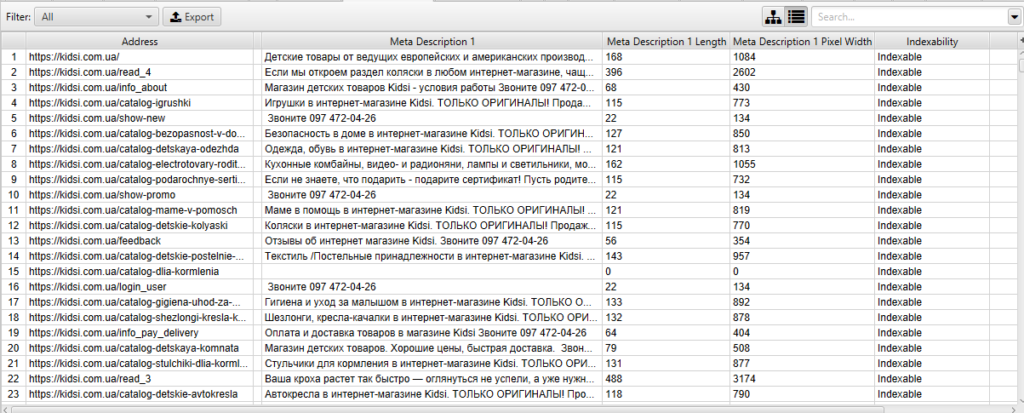Sort by the Indexability column header
Image resolution: width=1024 pixels, height=413 pixels.
click(x=932, y=42)
